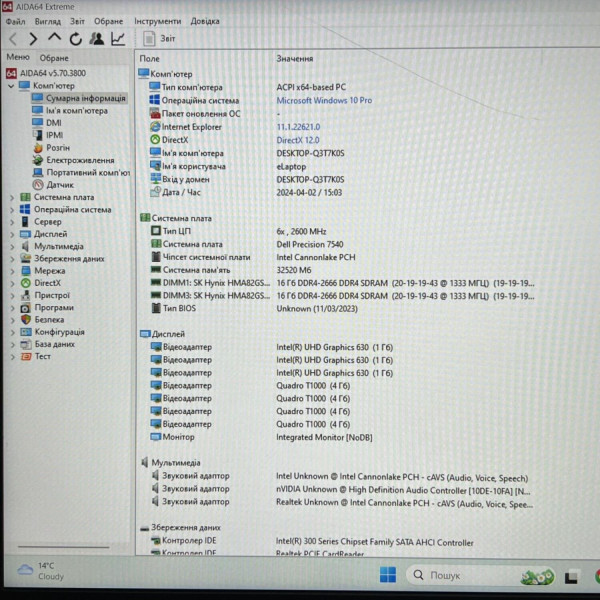Select the DIMM1 SK Hynix row

(342, 283)
